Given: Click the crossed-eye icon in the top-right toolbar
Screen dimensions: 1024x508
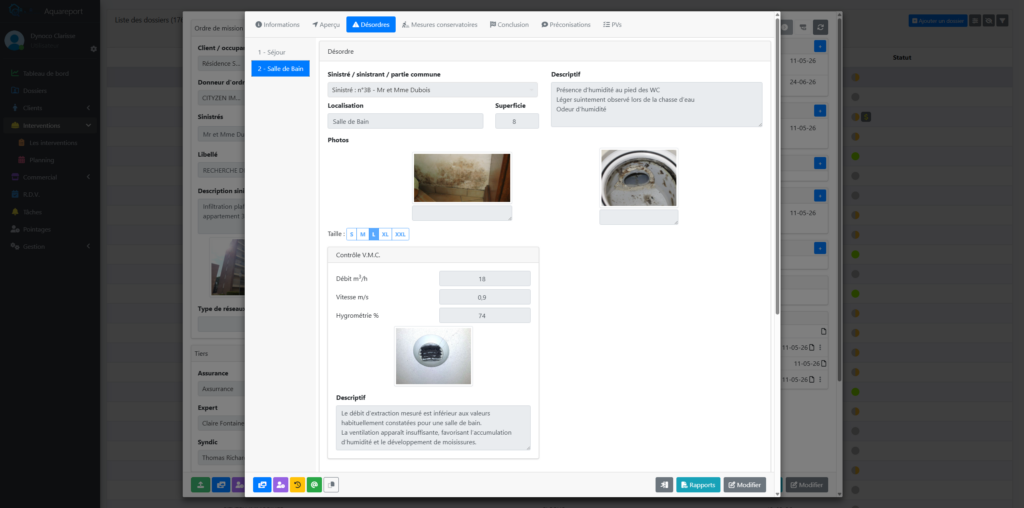Looking at the screenshot, I should point(989,21).
